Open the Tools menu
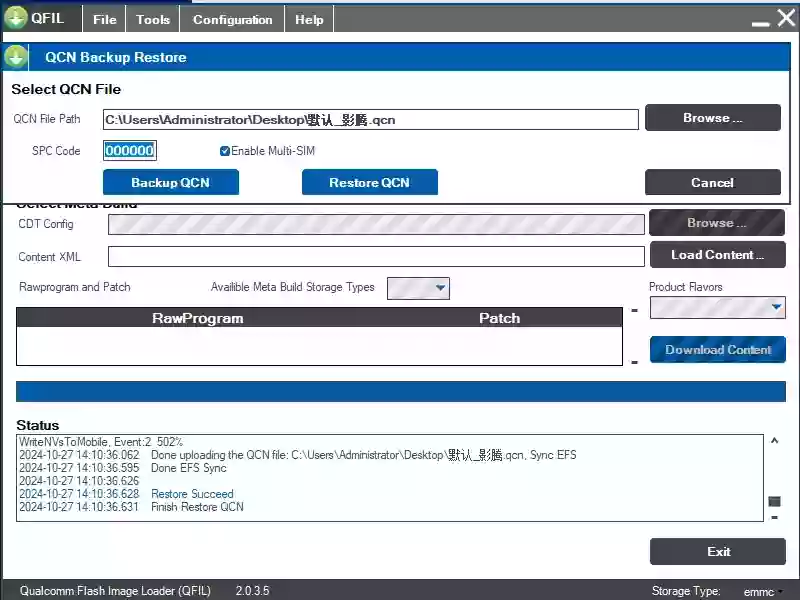 (x=153, y=19)
